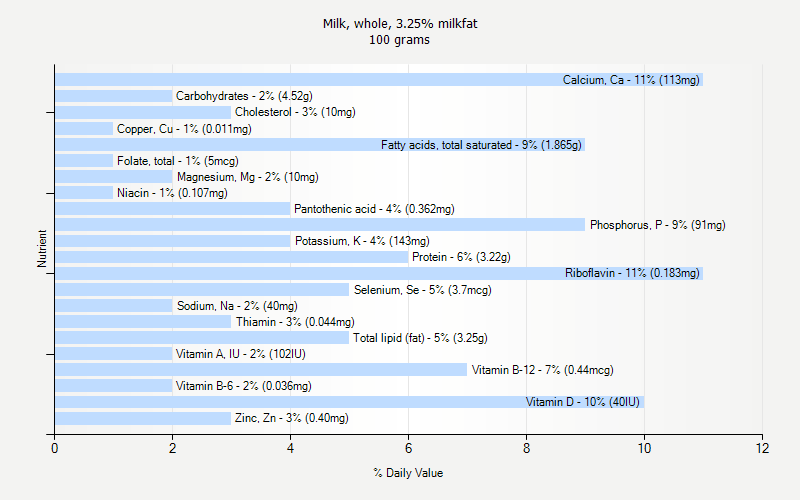Select 'Vitamin B-12 - 7% (0.44mcg)' label
The height and width of the screenshot is (500, 800).
(x=542, y=370)
